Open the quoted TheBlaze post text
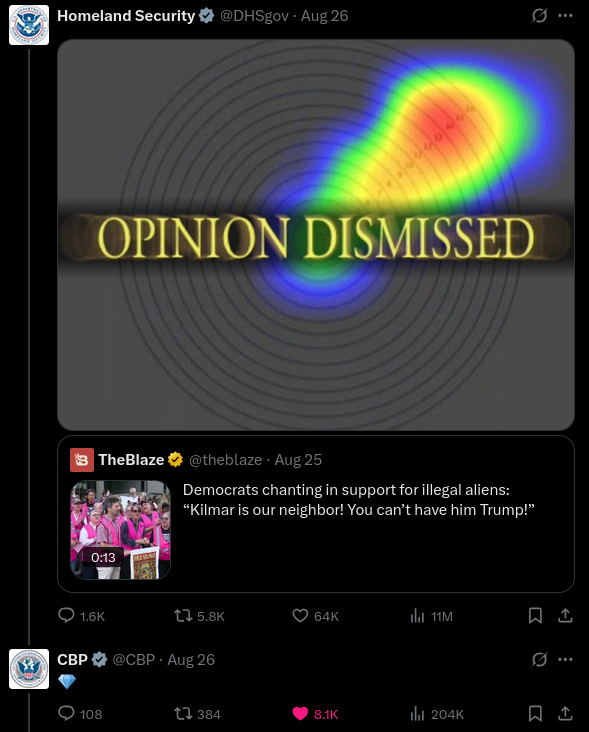589x732 pixels. [x=358, y=500]
